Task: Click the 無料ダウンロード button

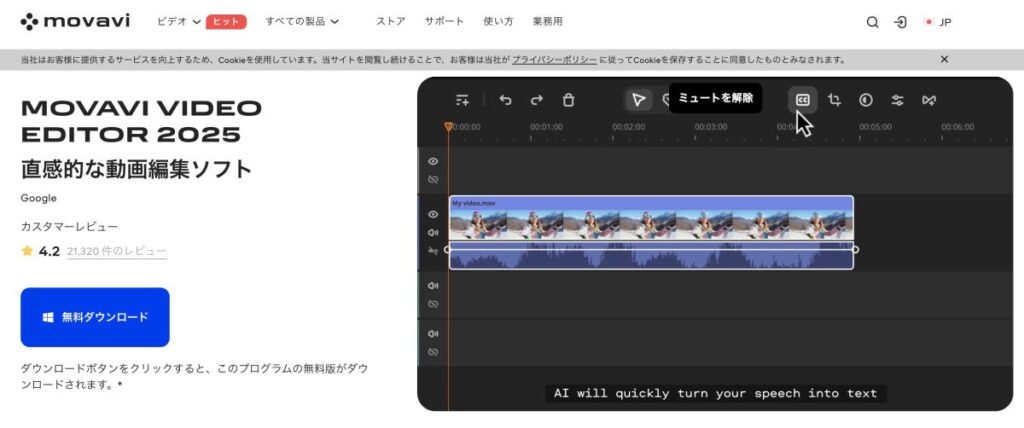Action: coord(95,317)
